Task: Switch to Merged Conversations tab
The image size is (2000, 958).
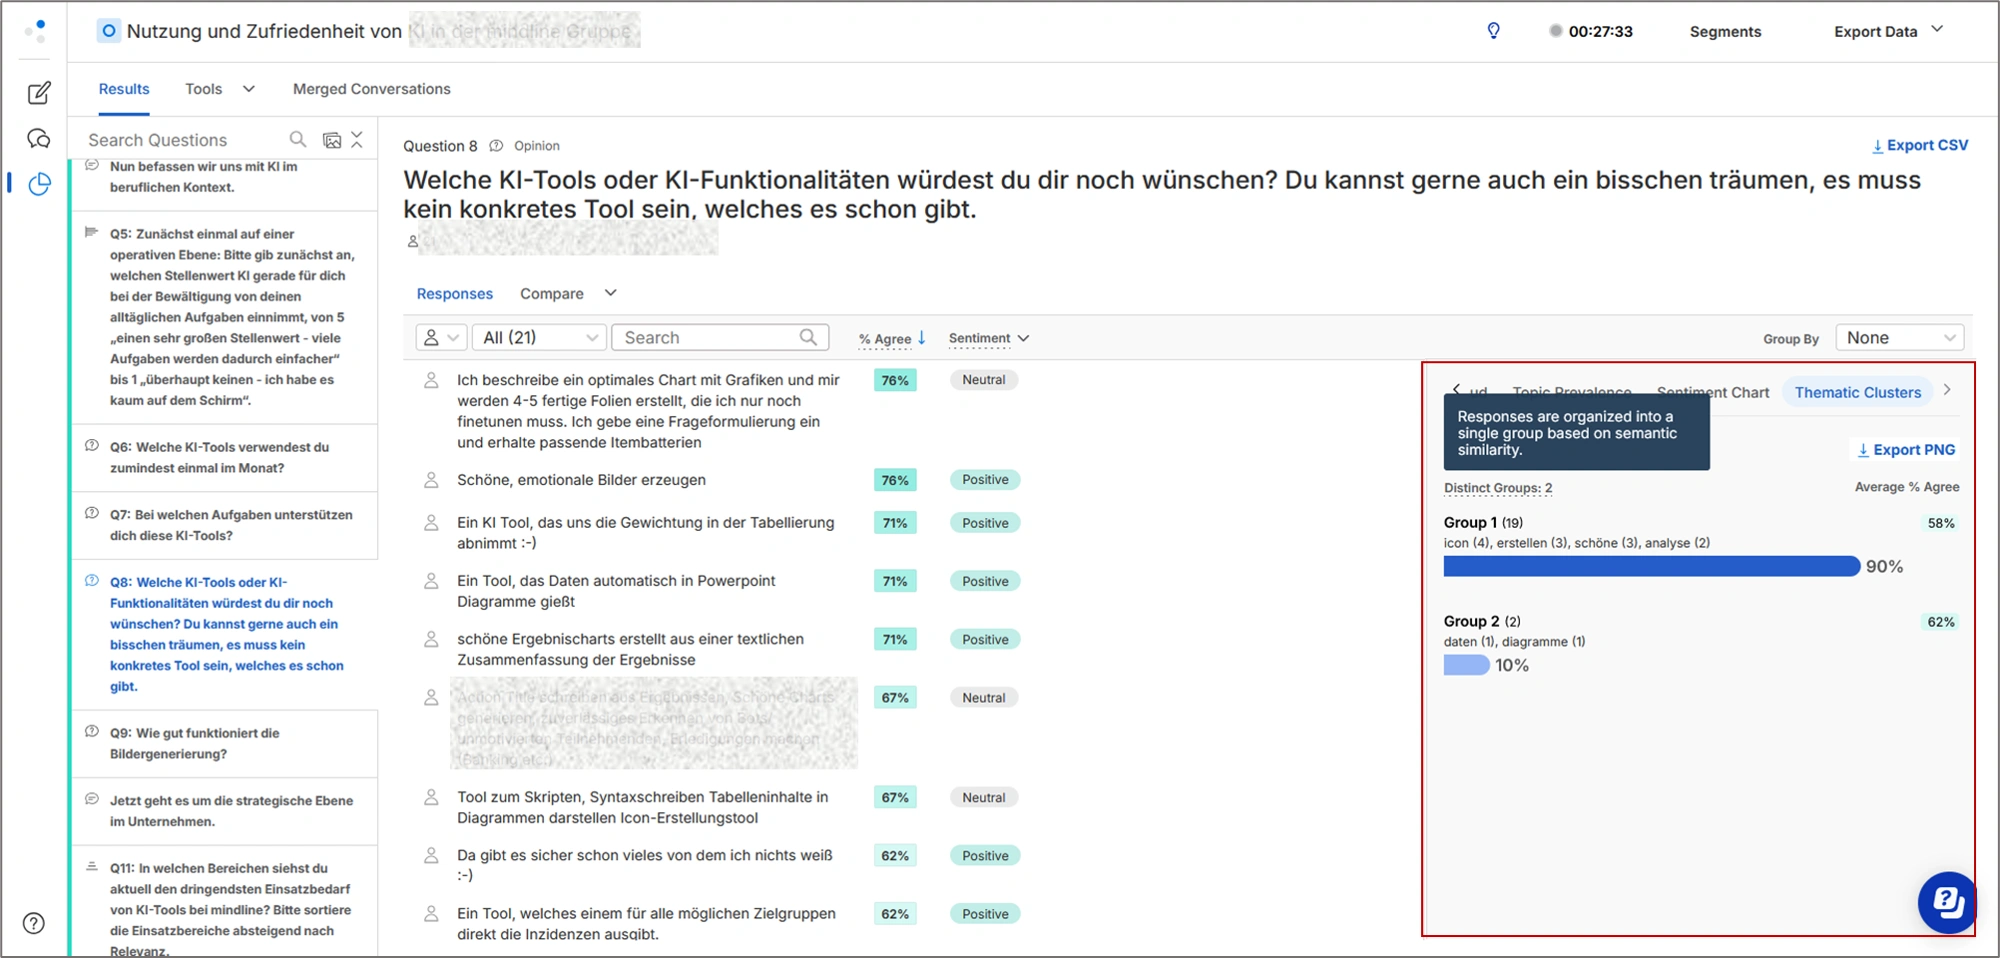Action: point(371,89)
